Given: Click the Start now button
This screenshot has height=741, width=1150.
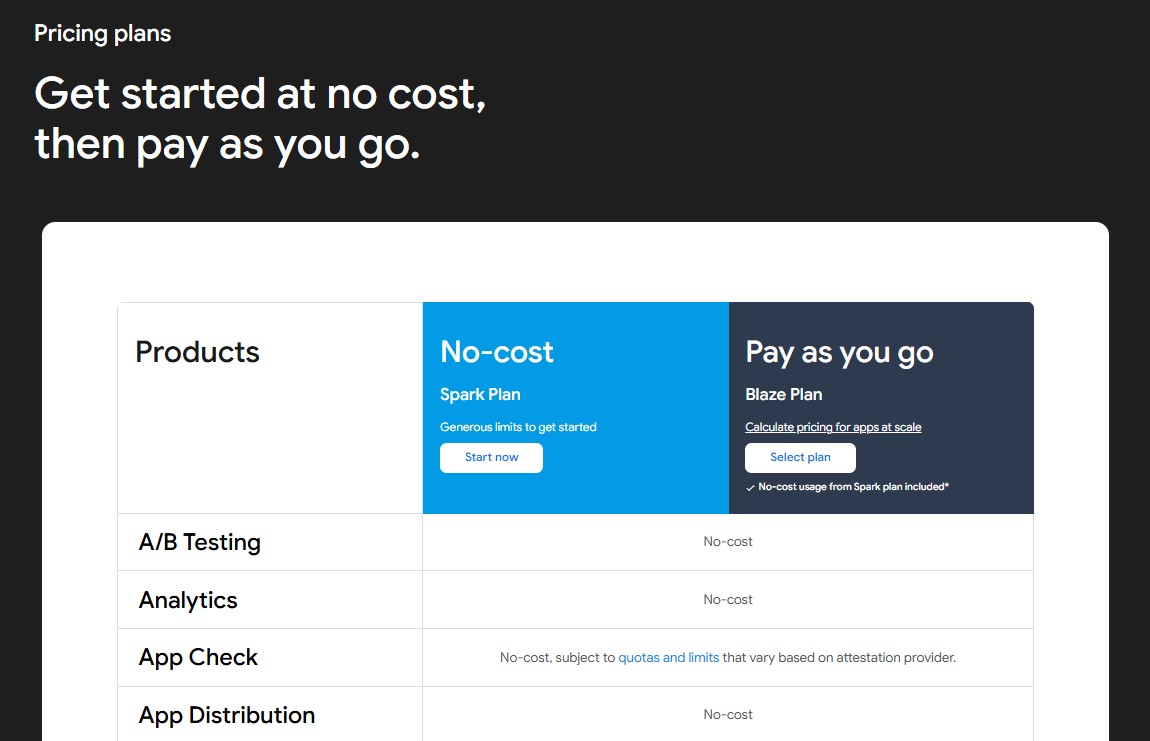Looking at the screenshot, I should (x=491, y=458).
